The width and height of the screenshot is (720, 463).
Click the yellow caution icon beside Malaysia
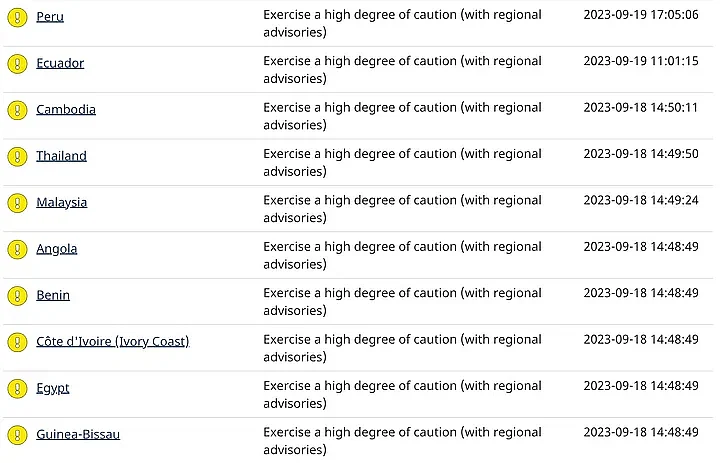[17, 203]
